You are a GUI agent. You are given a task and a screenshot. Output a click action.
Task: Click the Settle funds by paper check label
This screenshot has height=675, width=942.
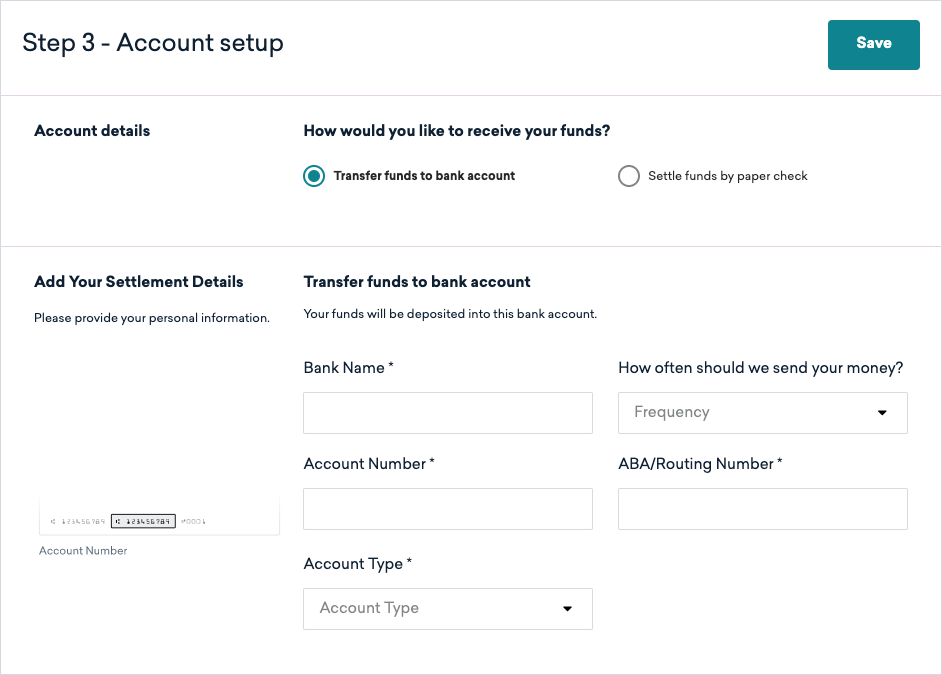tap(728, 176)
